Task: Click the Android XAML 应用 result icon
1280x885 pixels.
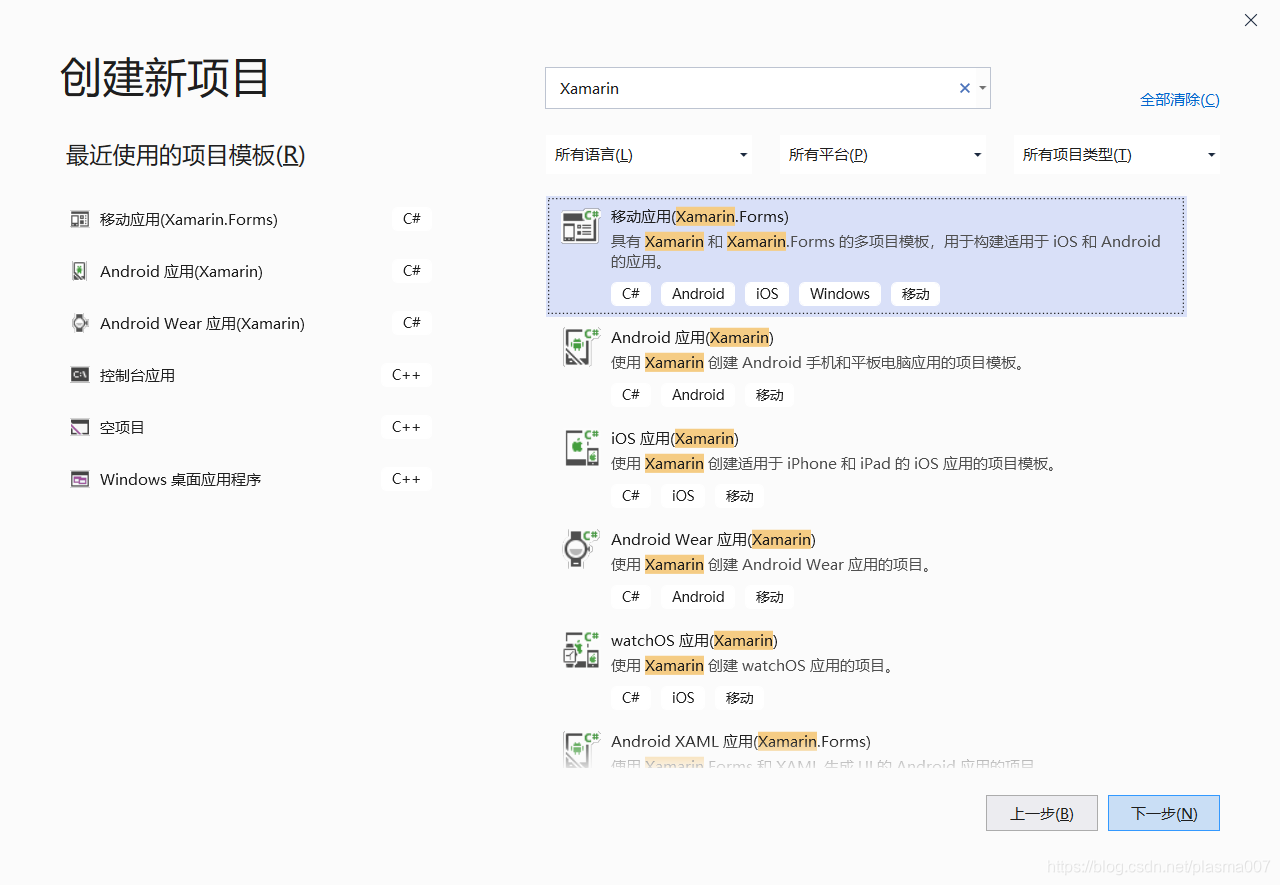Action: click(581, 749)
